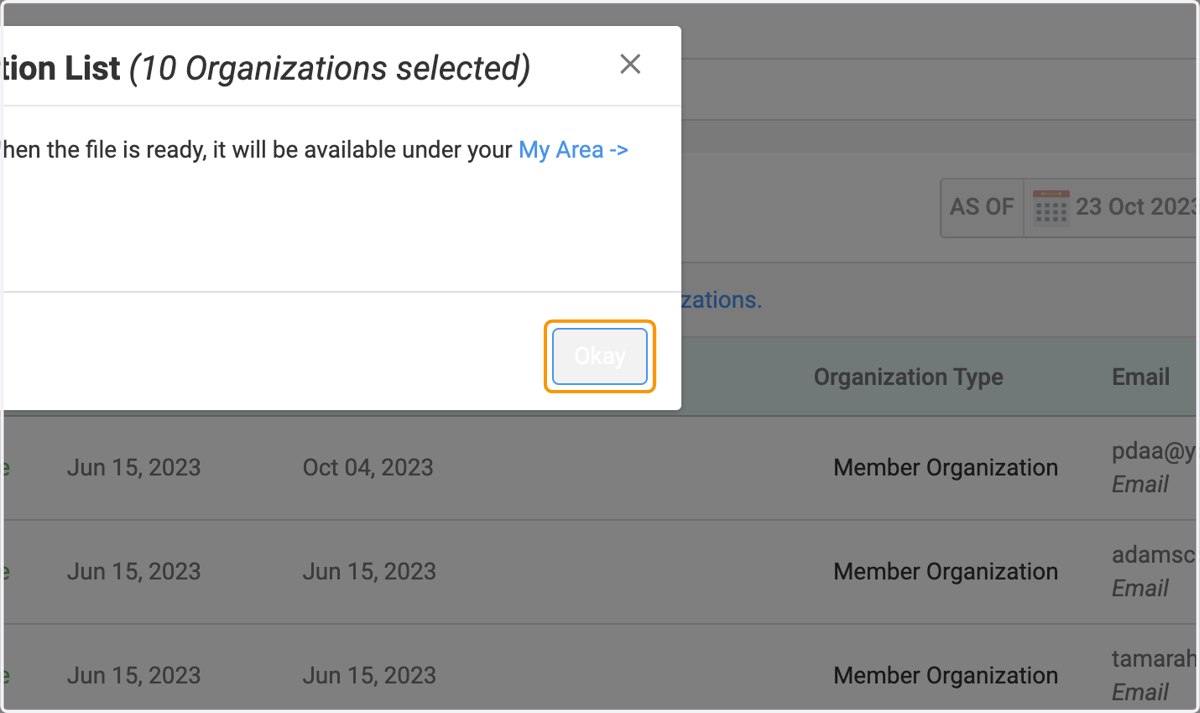Click Member Organization in pdaa row
Screen dimensions: 1200x713
(x=946, y=468)
